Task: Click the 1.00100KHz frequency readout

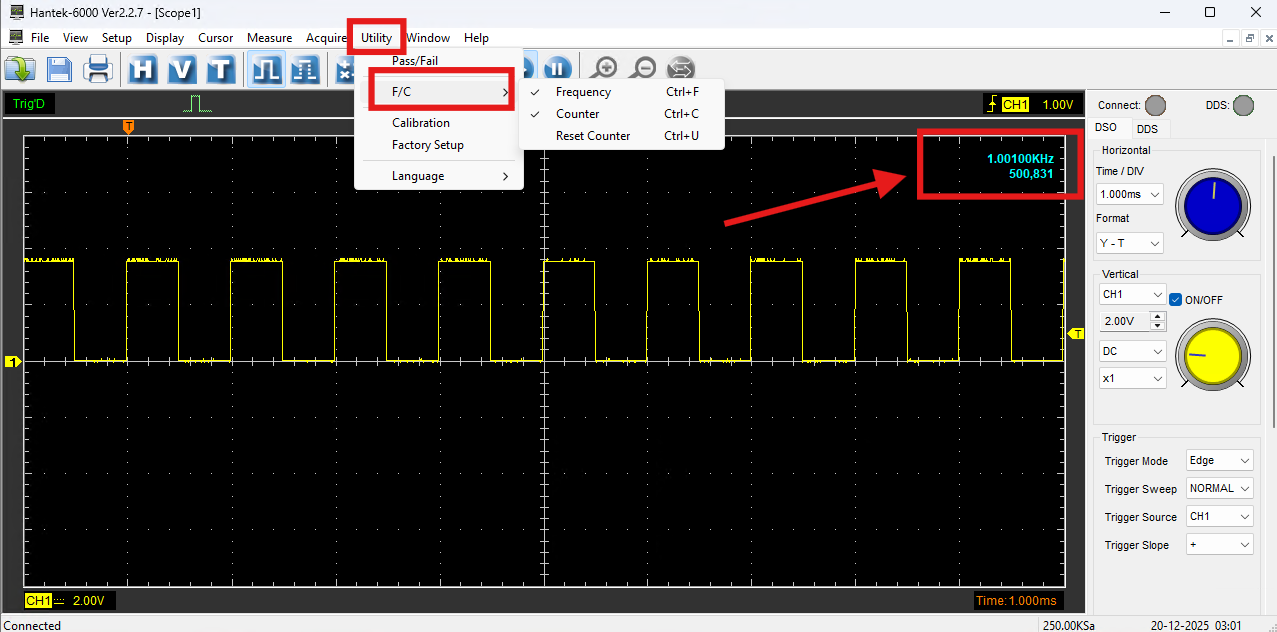Action: (x=1019, y=159)
